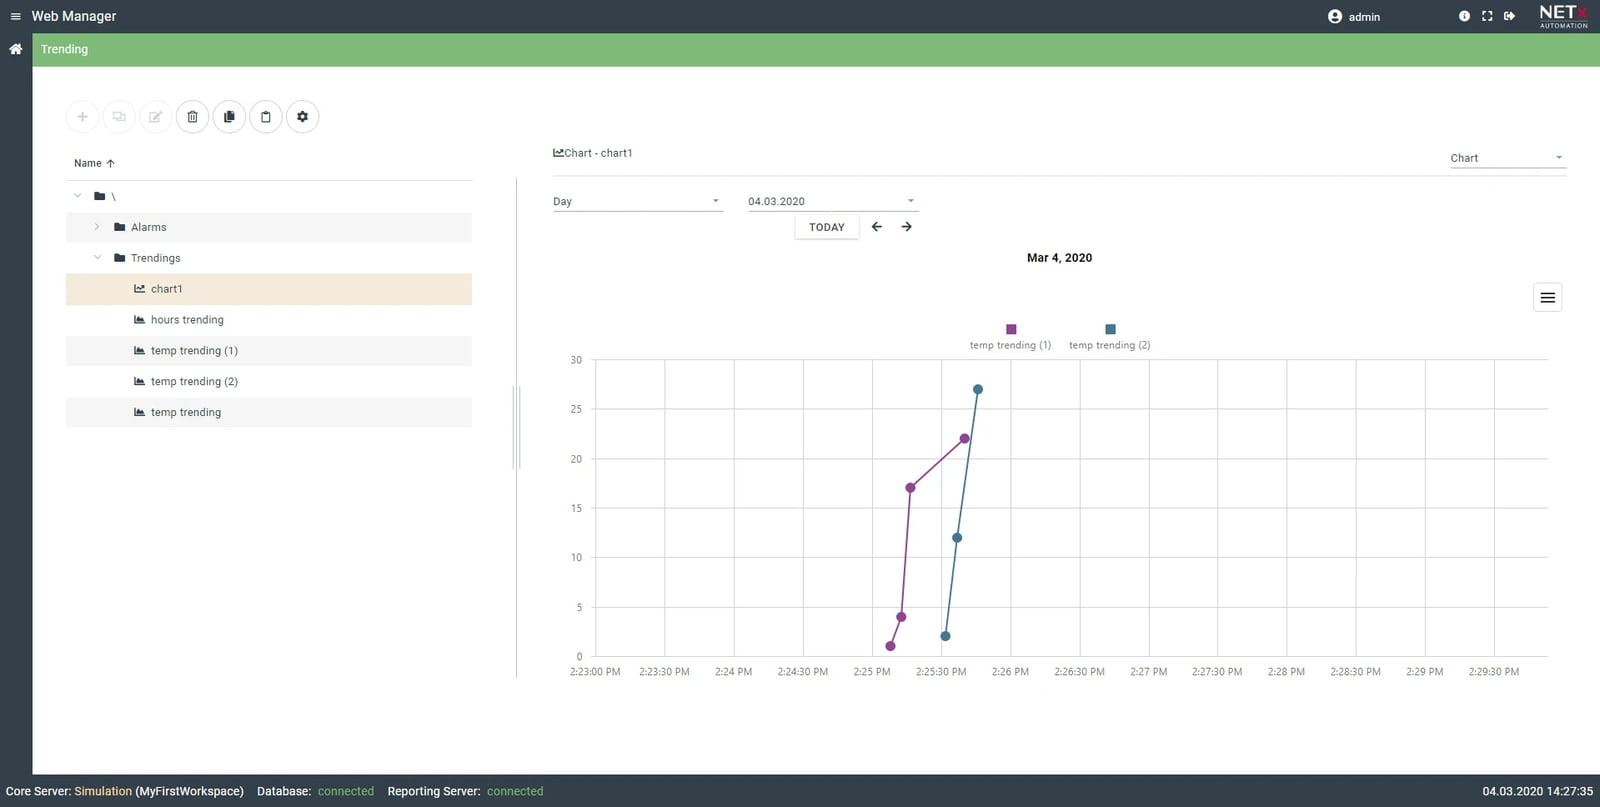Click the Mar 4, 2020 chart title

tap(1059, 258)
